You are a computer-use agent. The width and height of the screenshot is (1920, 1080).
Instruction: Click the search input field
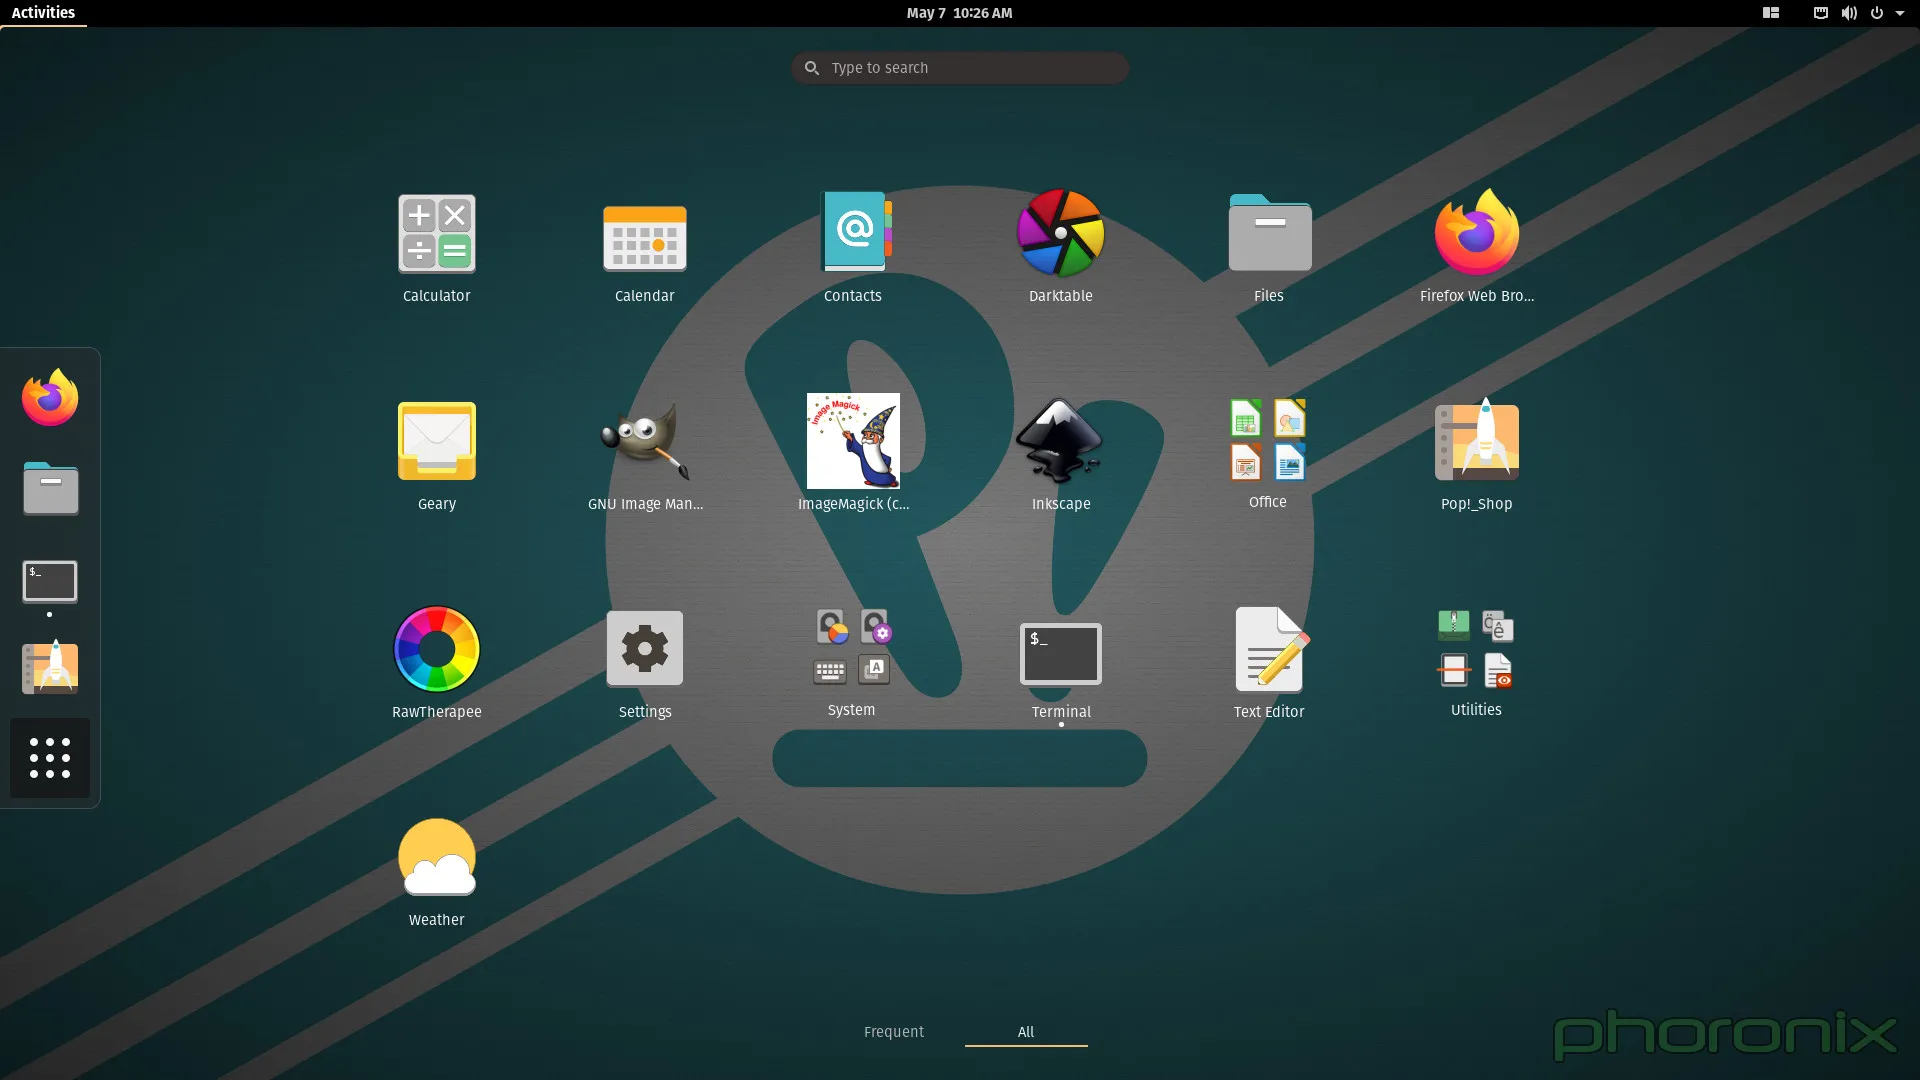pos(960,67)
